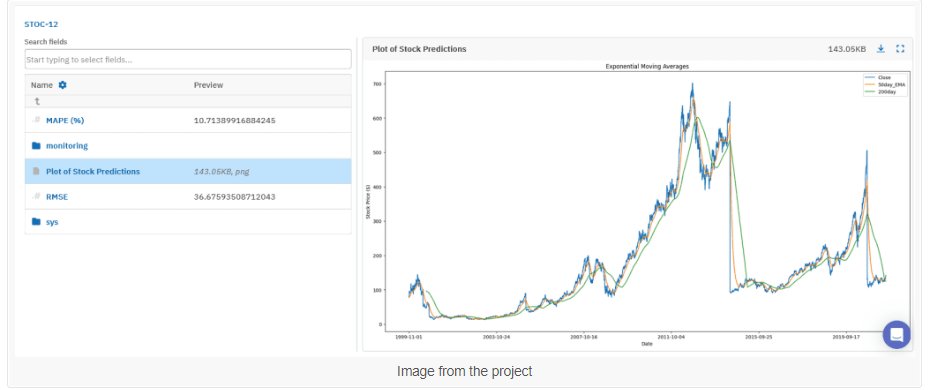
Task: Select the RMSE field
Action: [x=57, y=196]
